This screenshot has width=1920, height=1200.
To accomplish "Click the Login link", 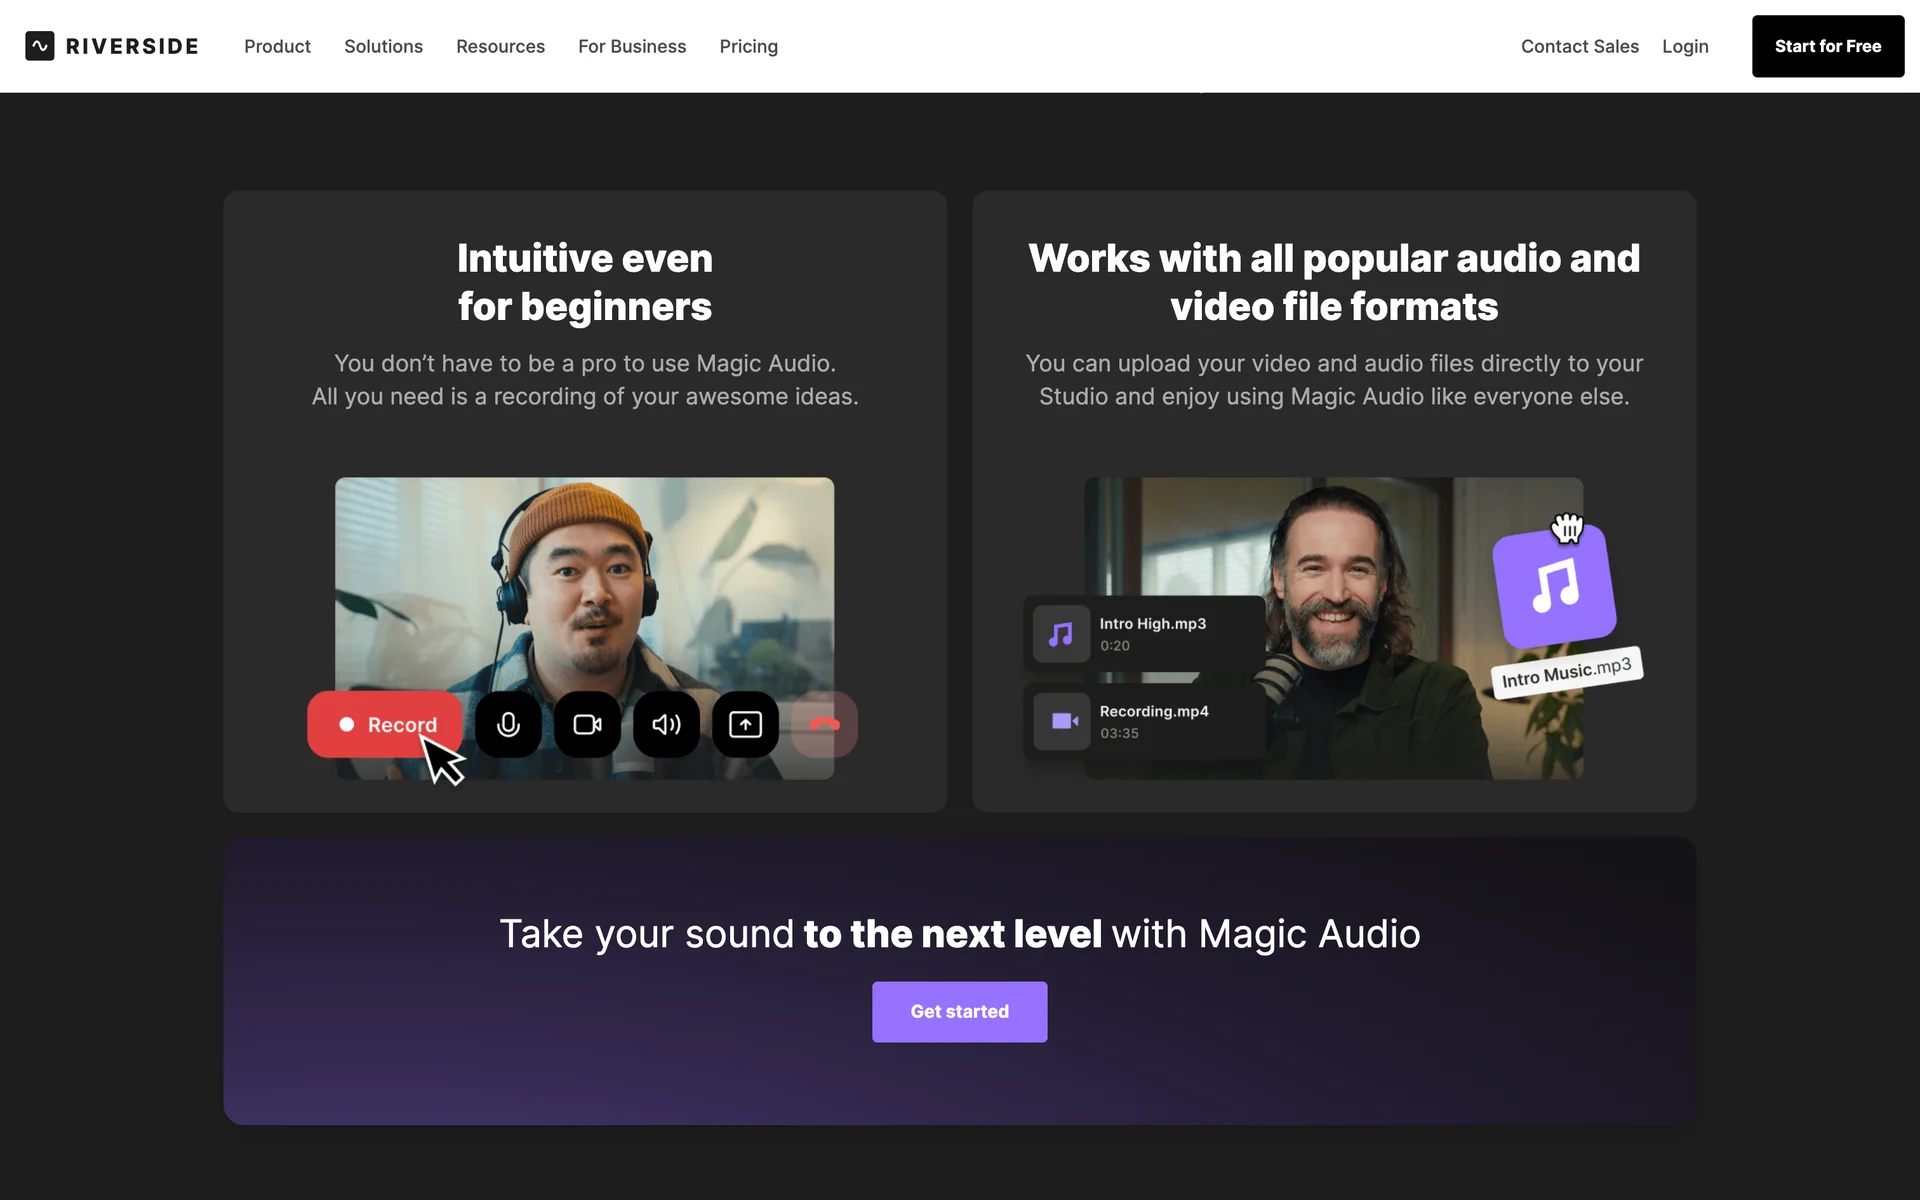I will (1685, 46).
